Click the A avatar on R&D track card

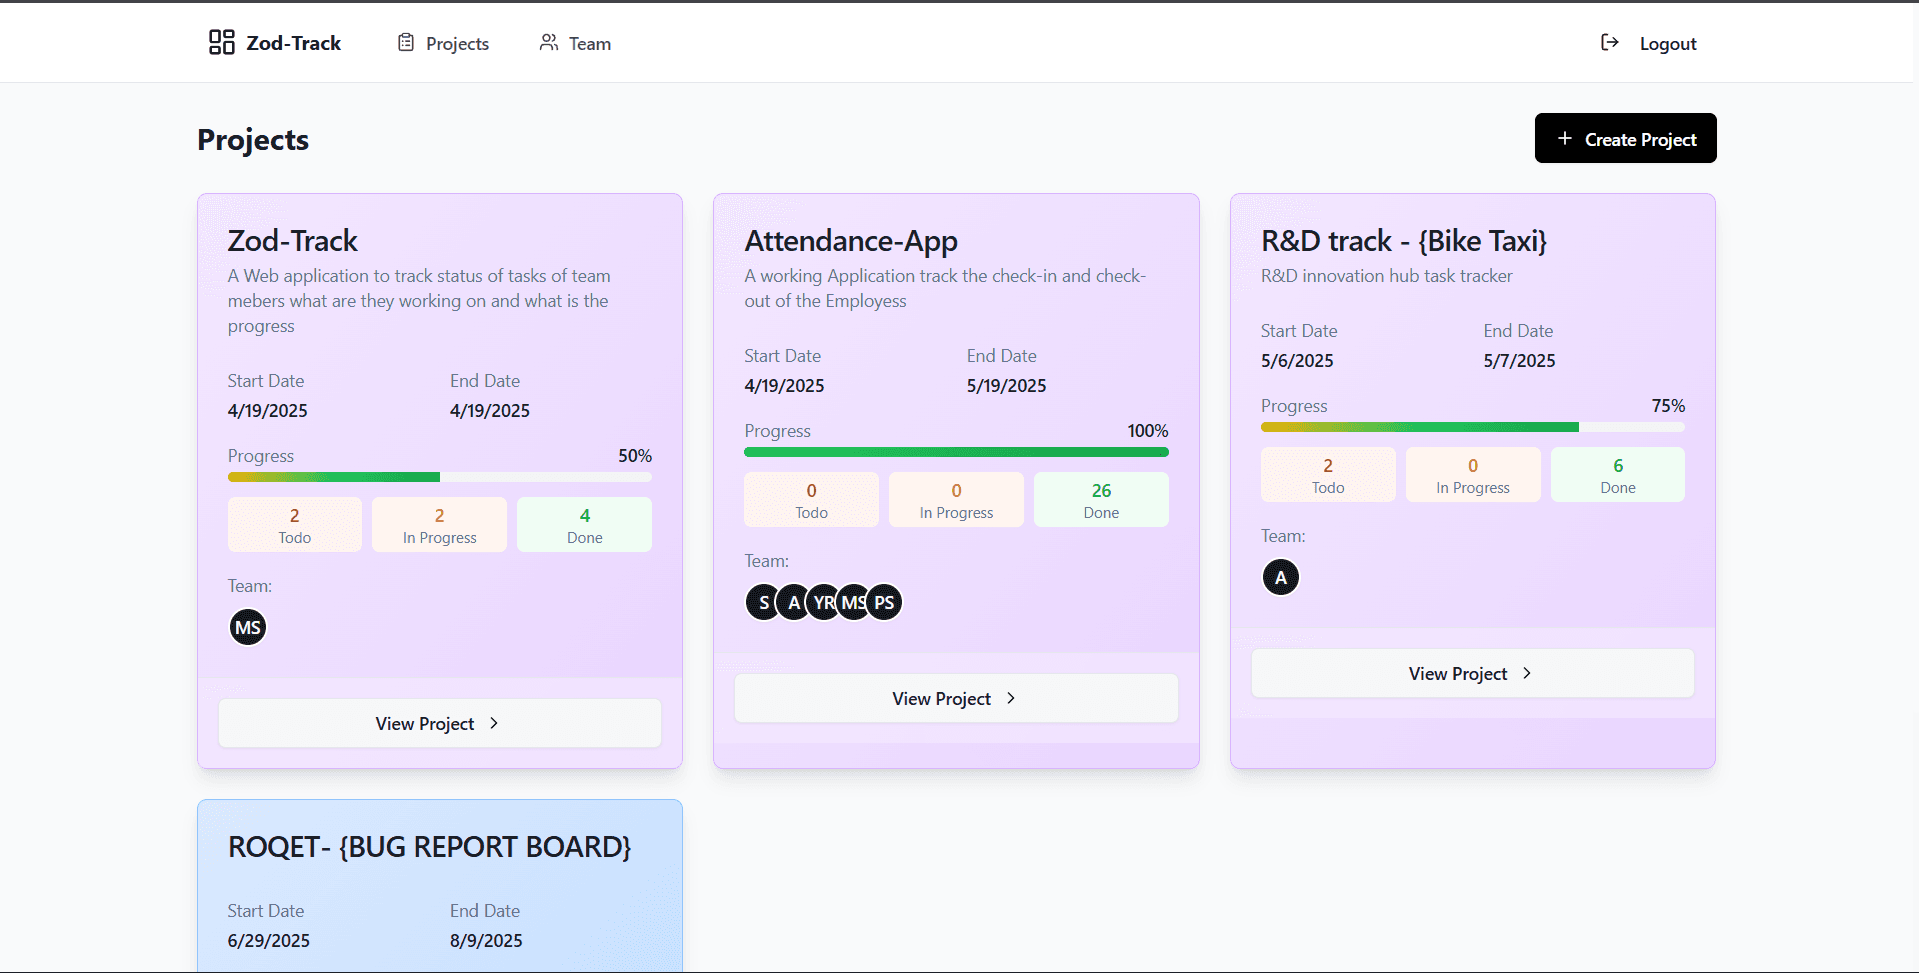1281,578
